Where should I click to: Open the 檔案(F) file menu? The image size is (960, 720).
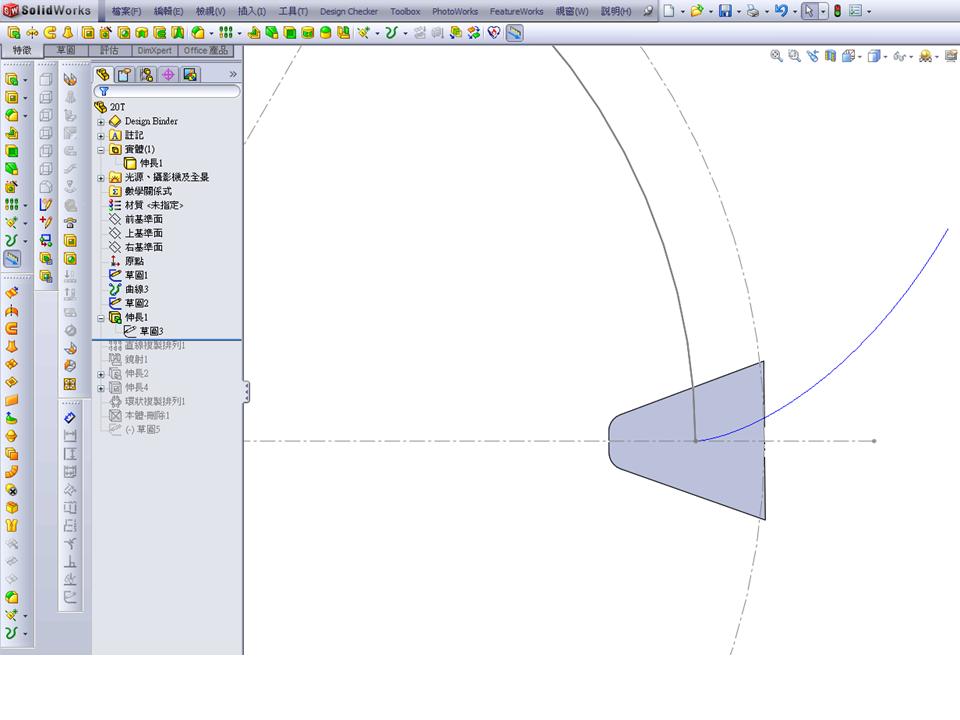[x=126, y=11]
